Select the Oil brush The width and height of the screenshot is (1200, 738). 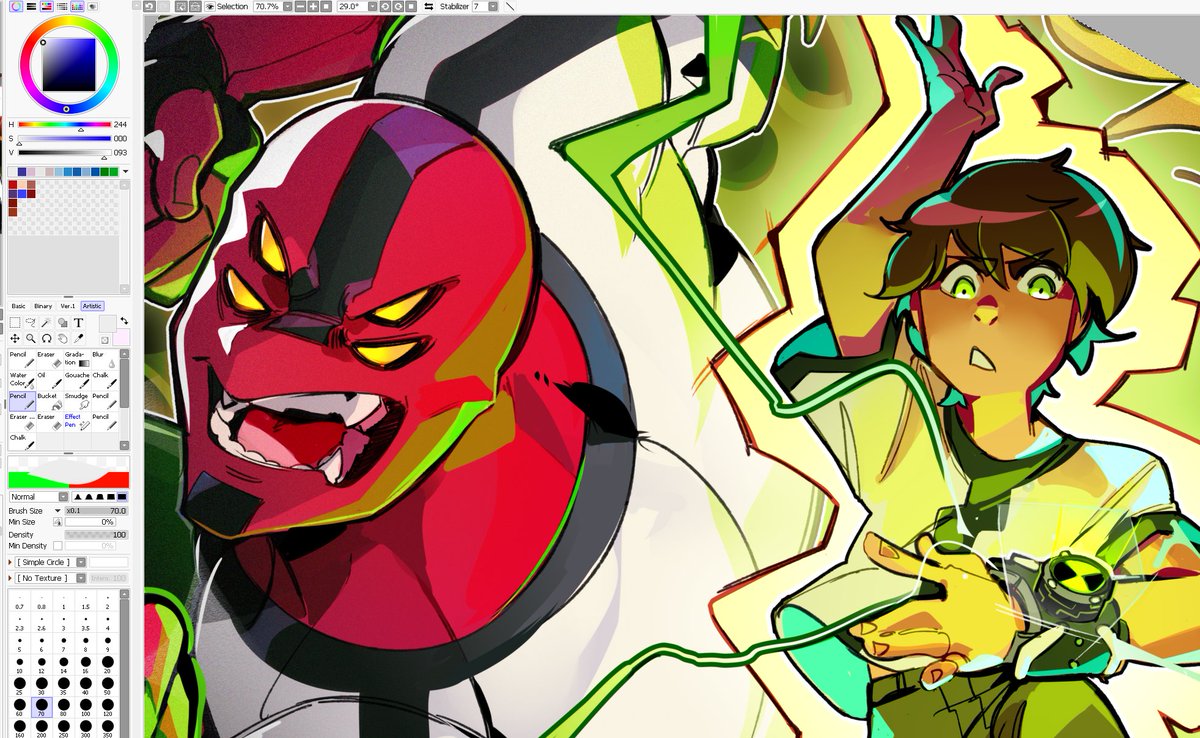coord(49,380)
